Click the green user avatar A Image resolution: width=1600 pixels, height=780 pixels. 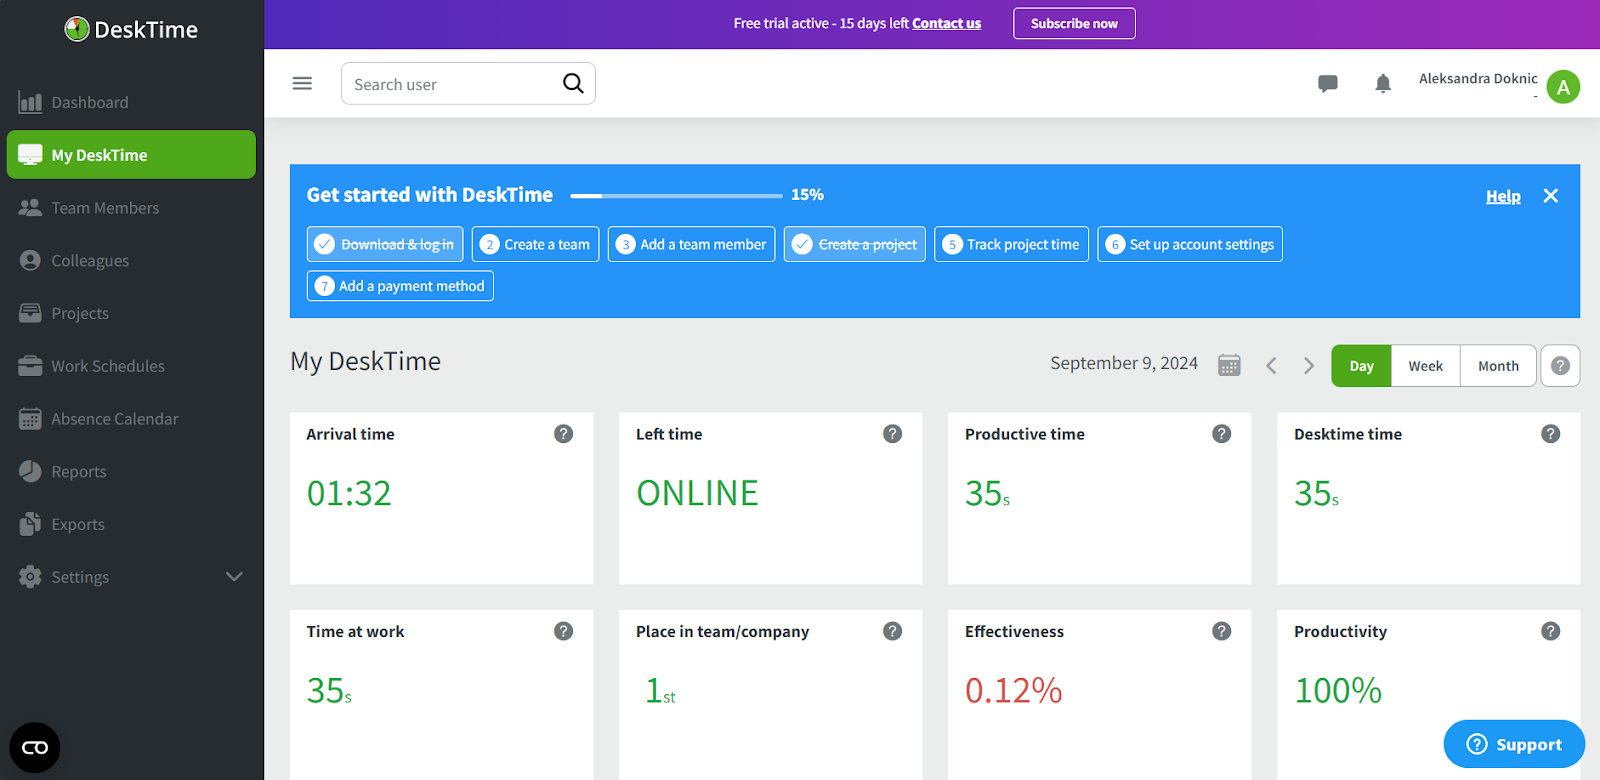(1563, 87)
